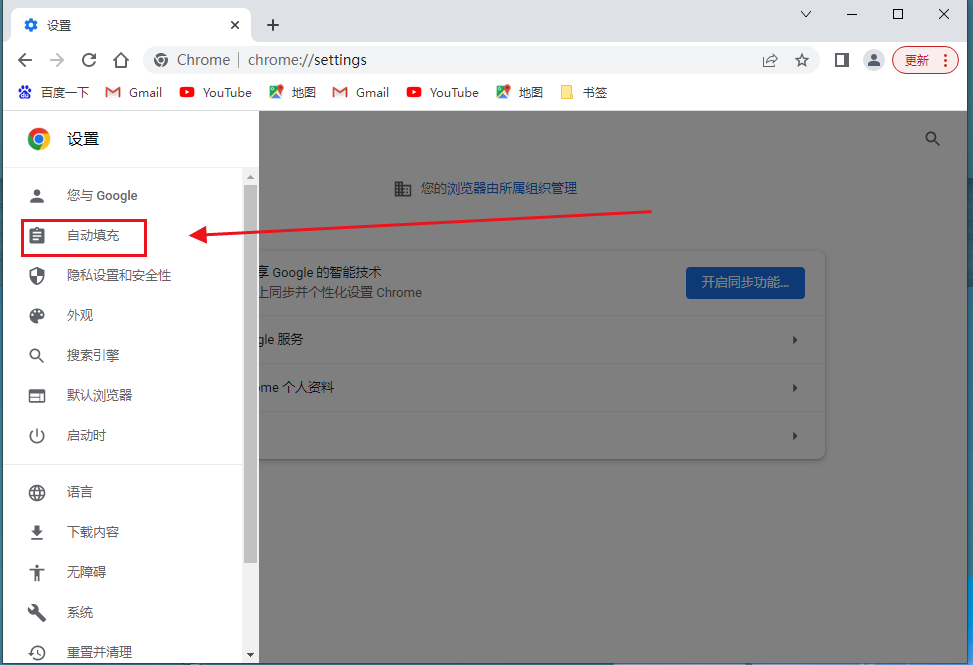Viewport: 973px width, 665px height.
Task: Open the second 地图 bookmark
Action: [519, 92]
